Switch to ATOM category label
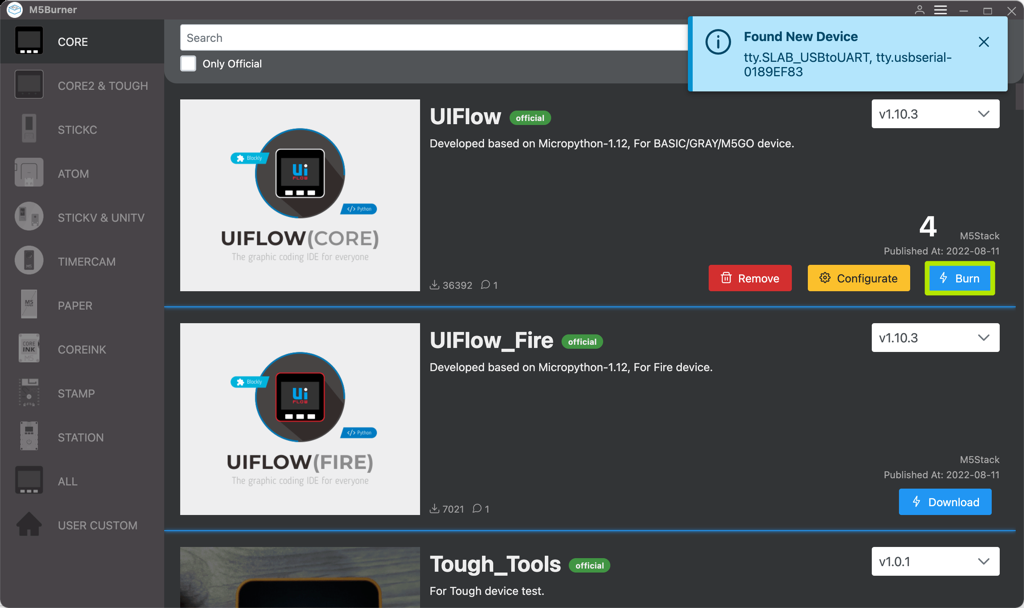The width and height of the screenshot is (1024, 608). click(73, 174)
